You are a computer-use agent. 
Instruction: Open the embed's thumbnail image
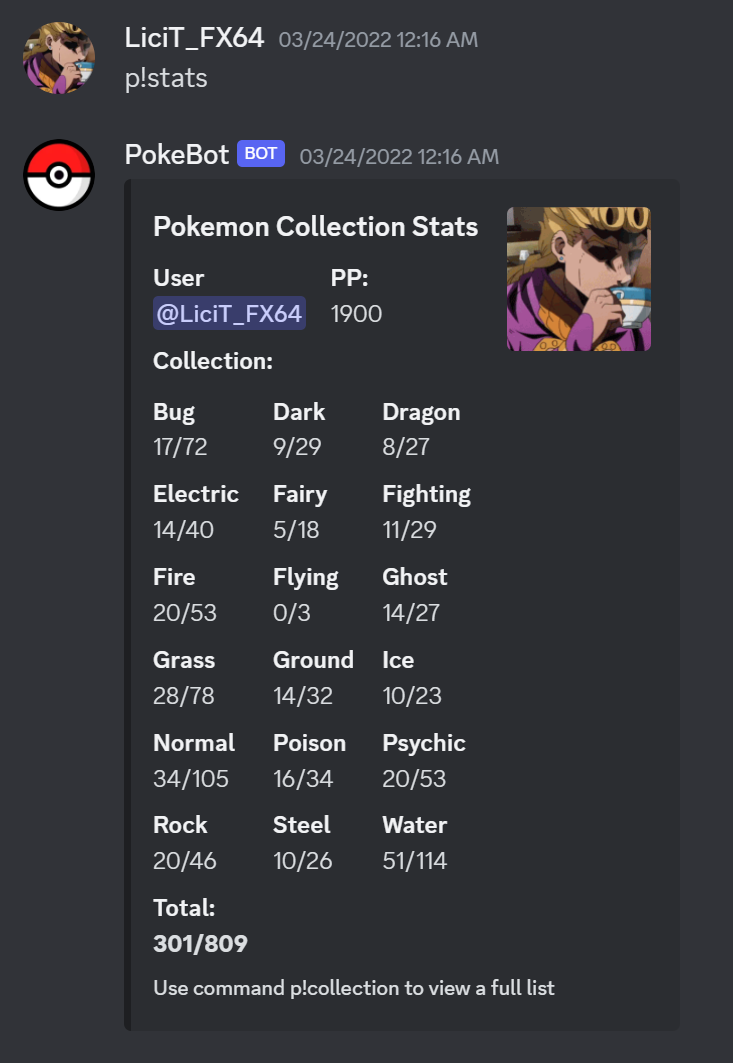click(x=578, y=278)
